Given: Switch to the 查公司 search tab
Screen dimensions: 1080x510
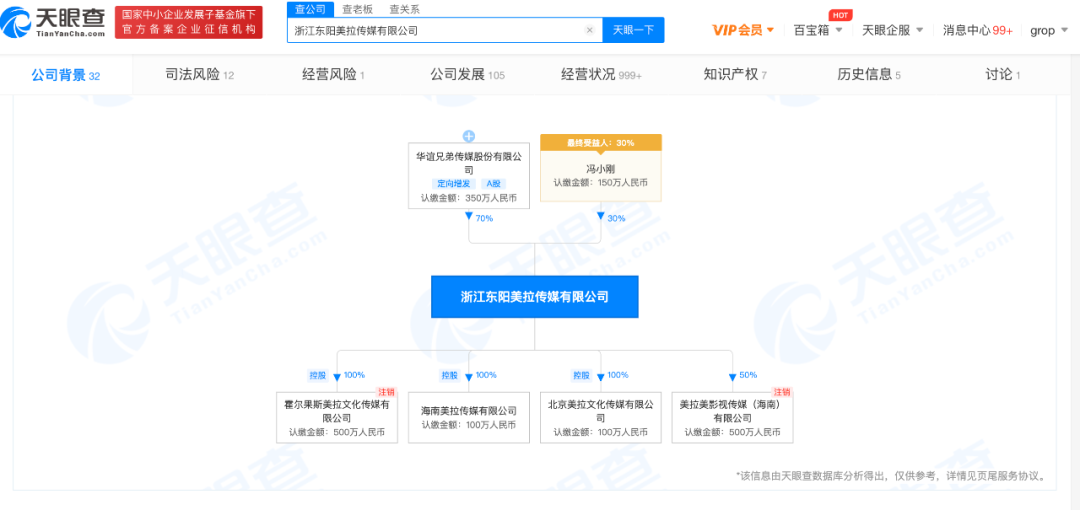Looking at the screenshot, I should [310, 10].
